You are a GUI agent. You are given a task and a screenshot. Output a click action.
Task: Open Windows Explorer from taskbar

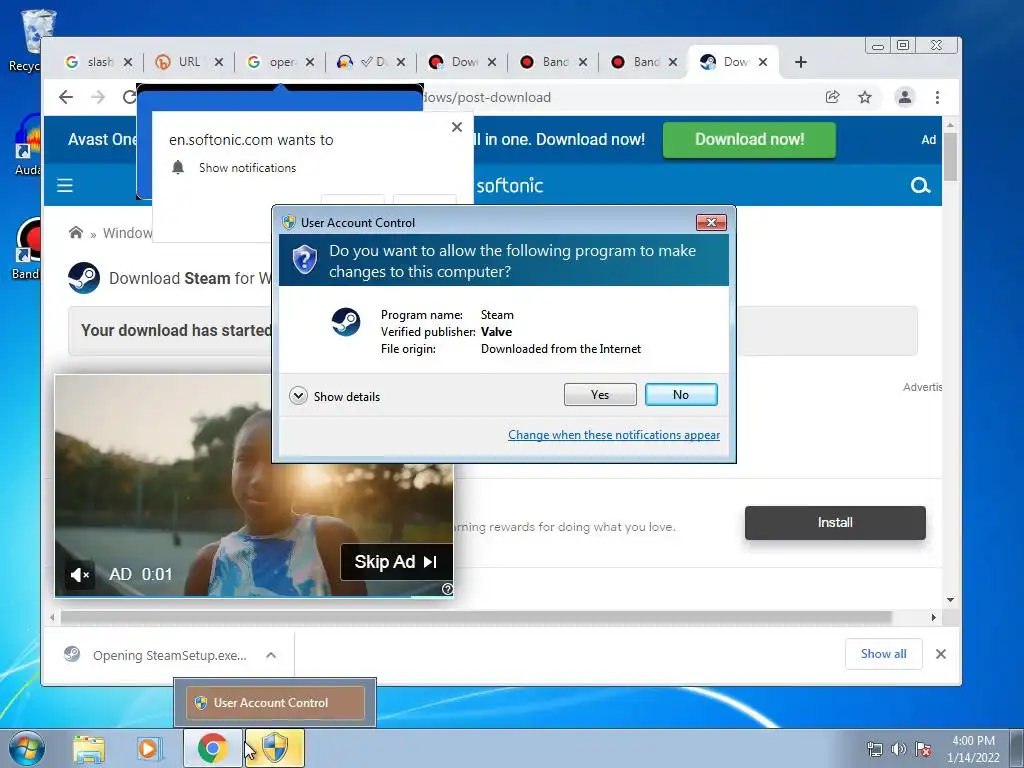coord(89,748)
